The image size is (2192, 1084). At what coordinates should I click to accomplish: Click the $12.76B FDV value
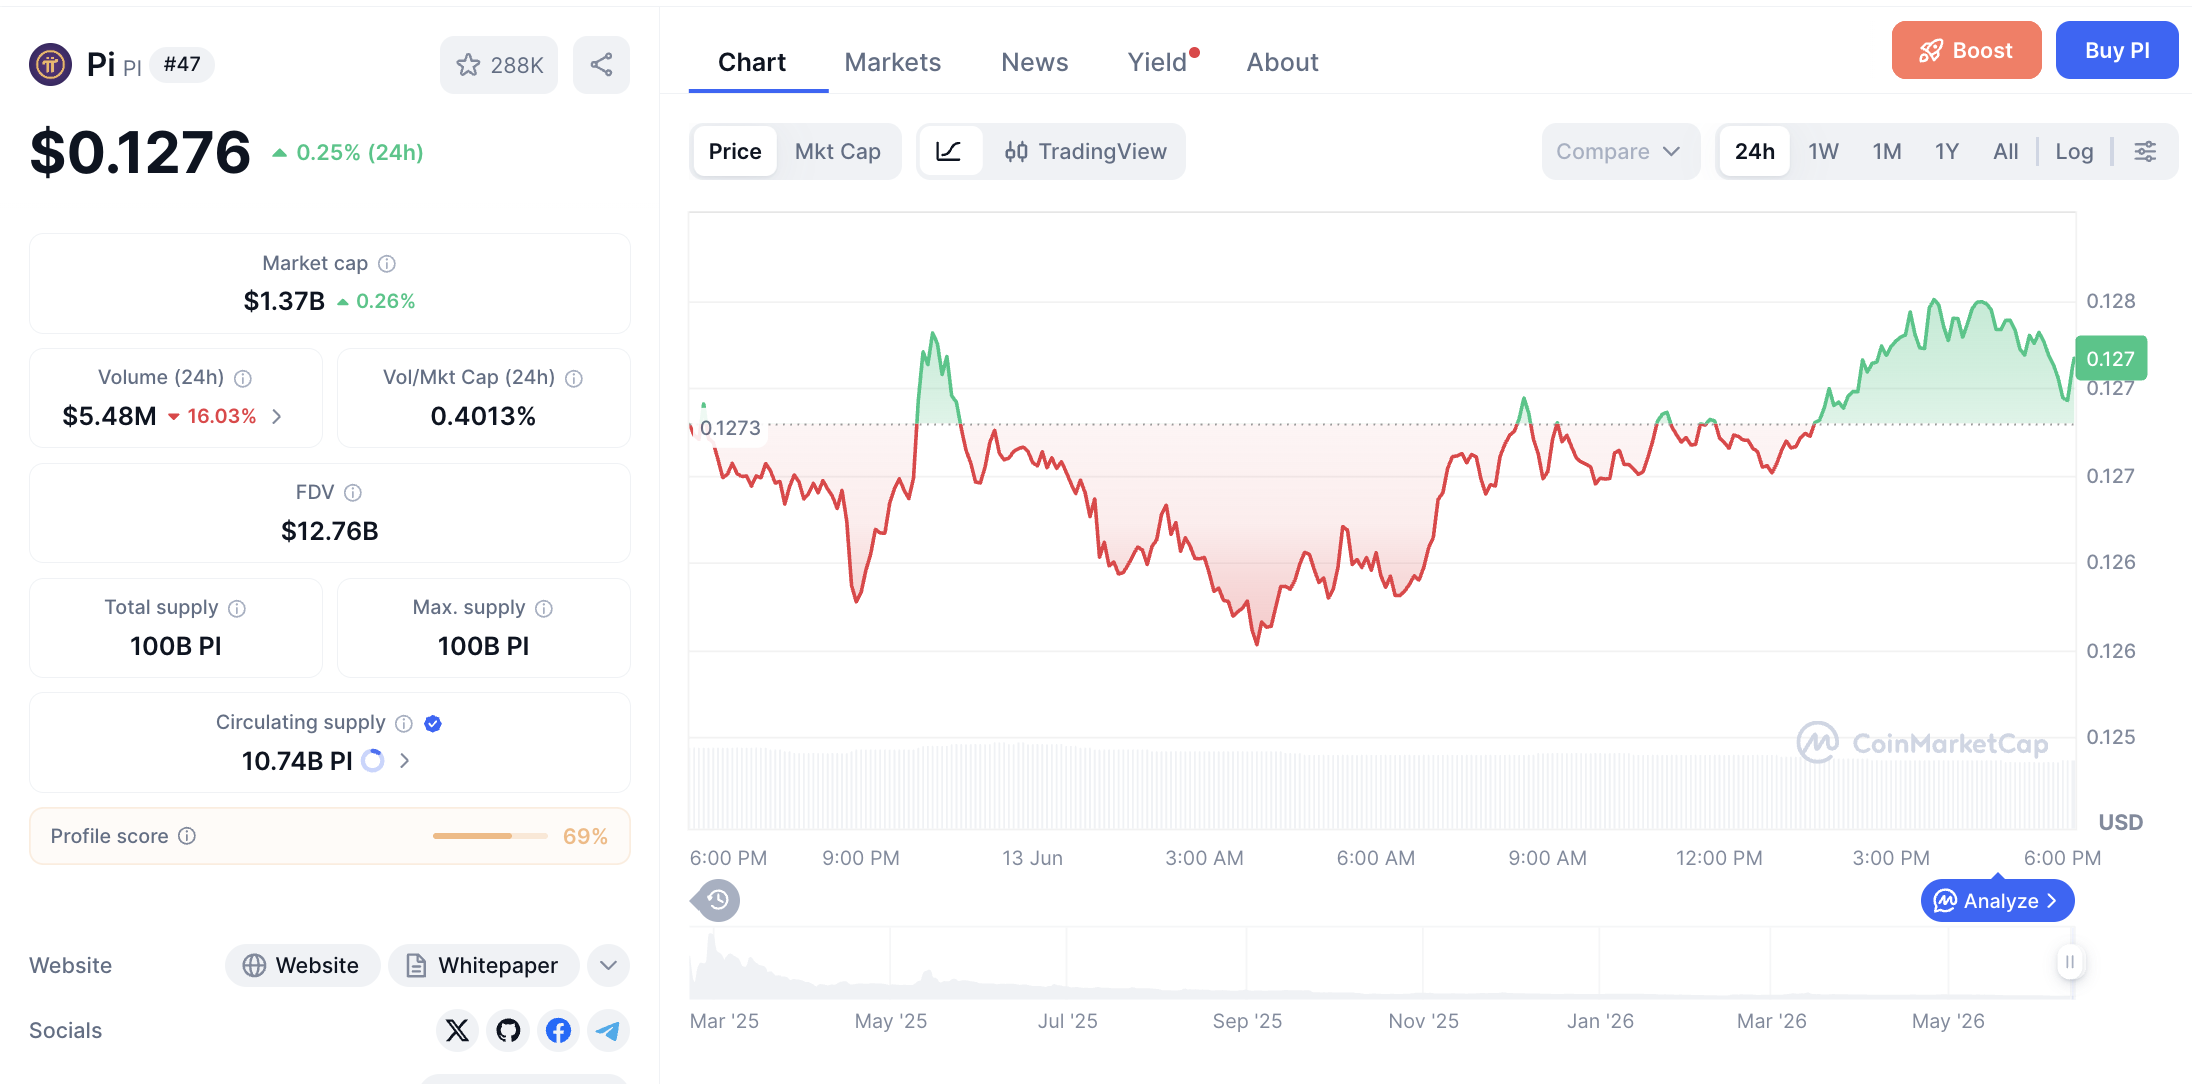click(x=330, y=531)
